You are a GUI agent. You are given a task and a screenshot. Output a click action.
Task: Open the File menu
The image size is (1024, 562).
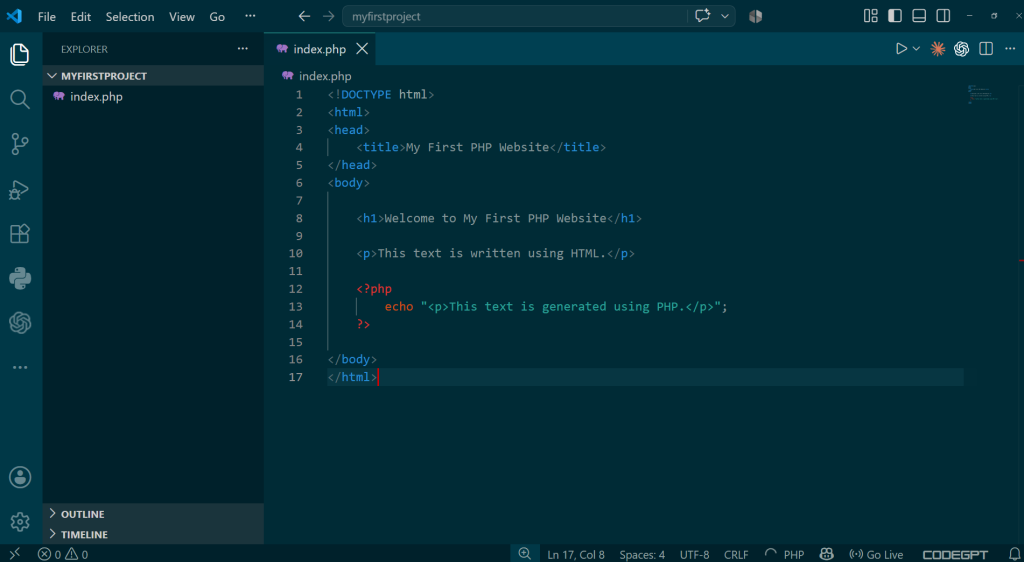(x=46, y=17)
